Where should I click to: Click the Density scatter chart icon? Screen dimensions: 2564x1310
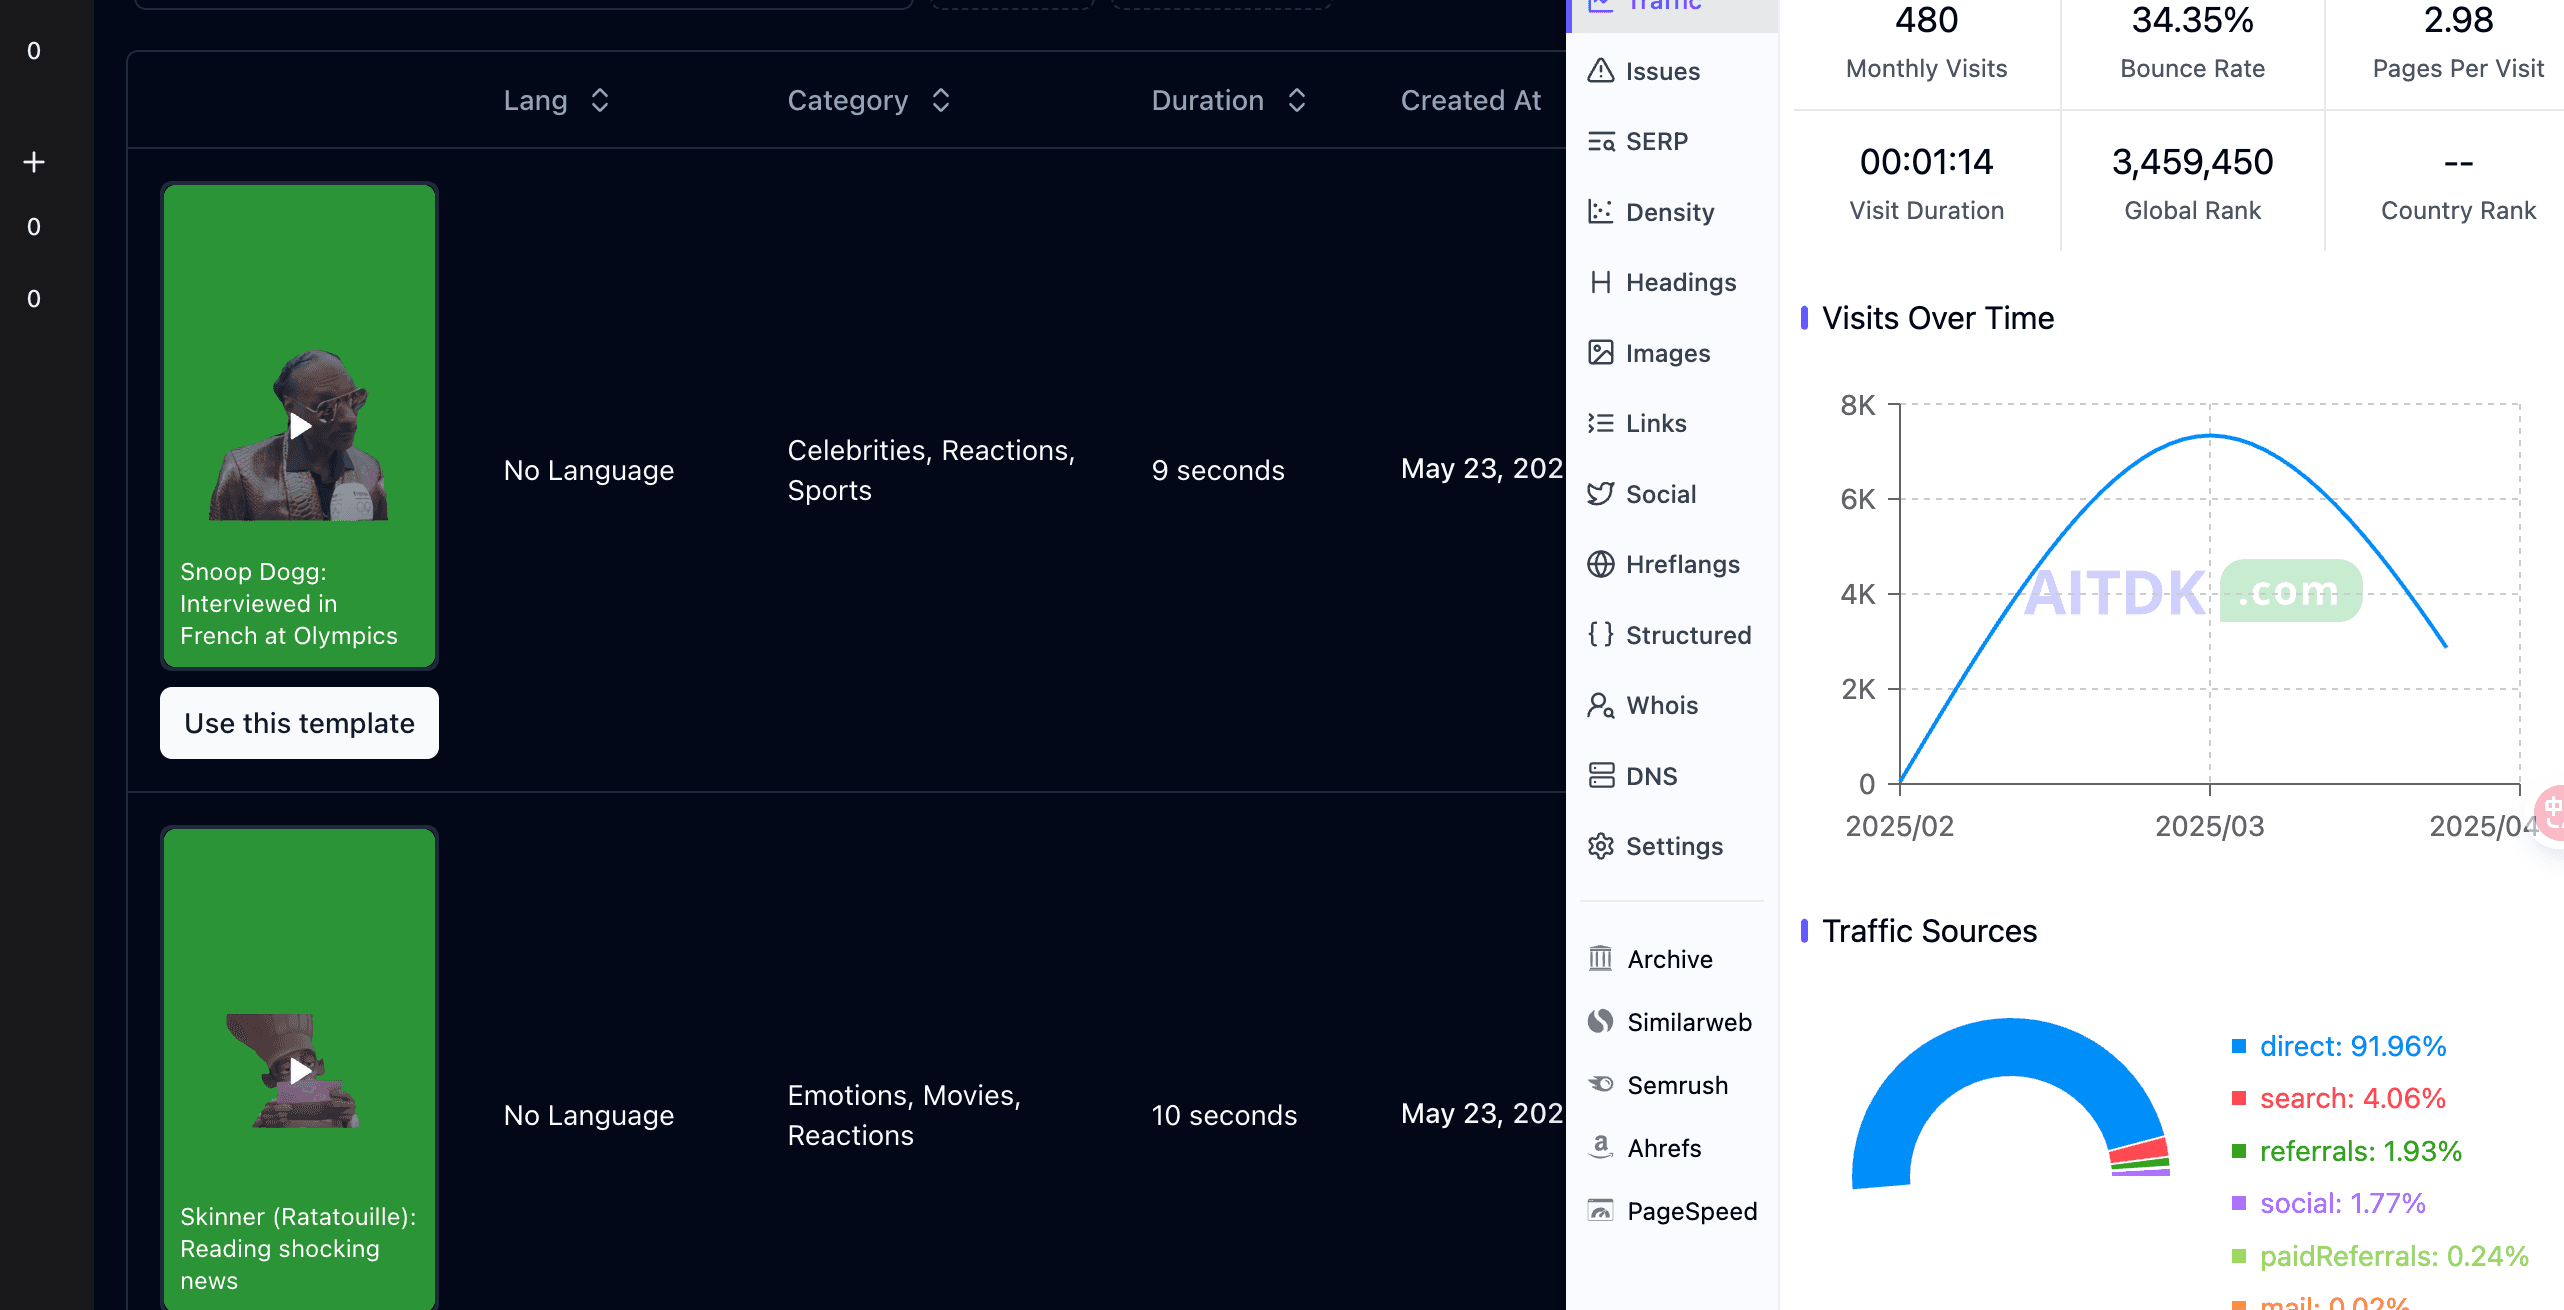click(1601, 212)
